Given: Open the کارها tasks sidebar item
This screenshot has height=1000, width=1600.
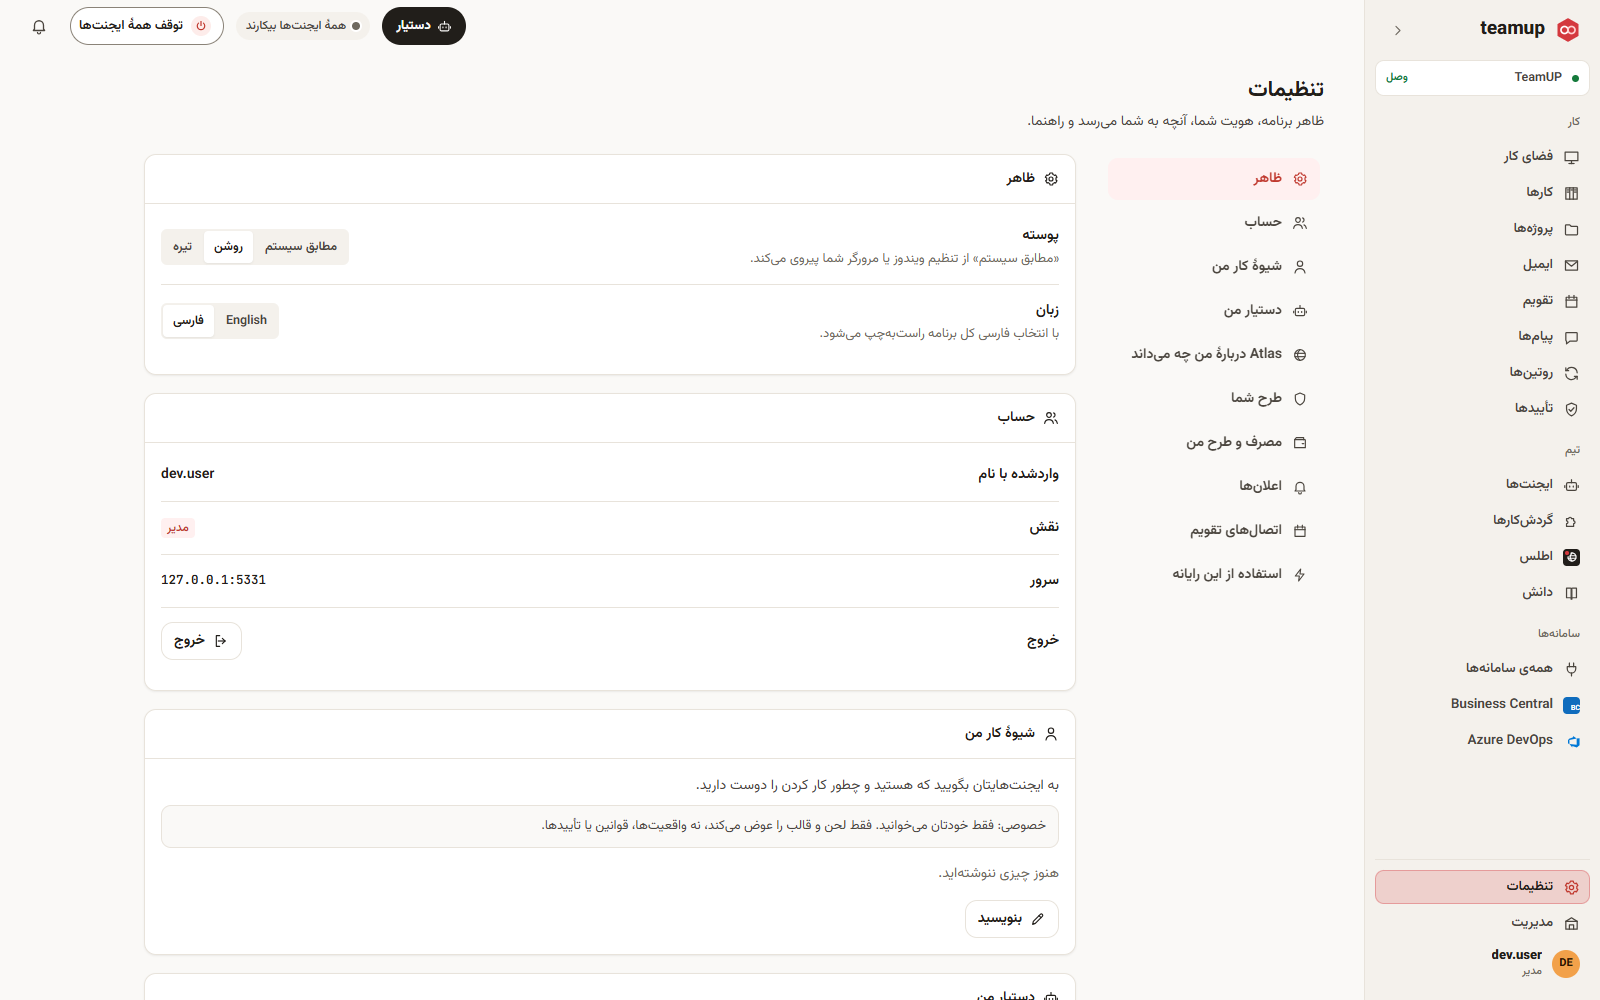Looking at the screenshot, I should point(1482,193).
